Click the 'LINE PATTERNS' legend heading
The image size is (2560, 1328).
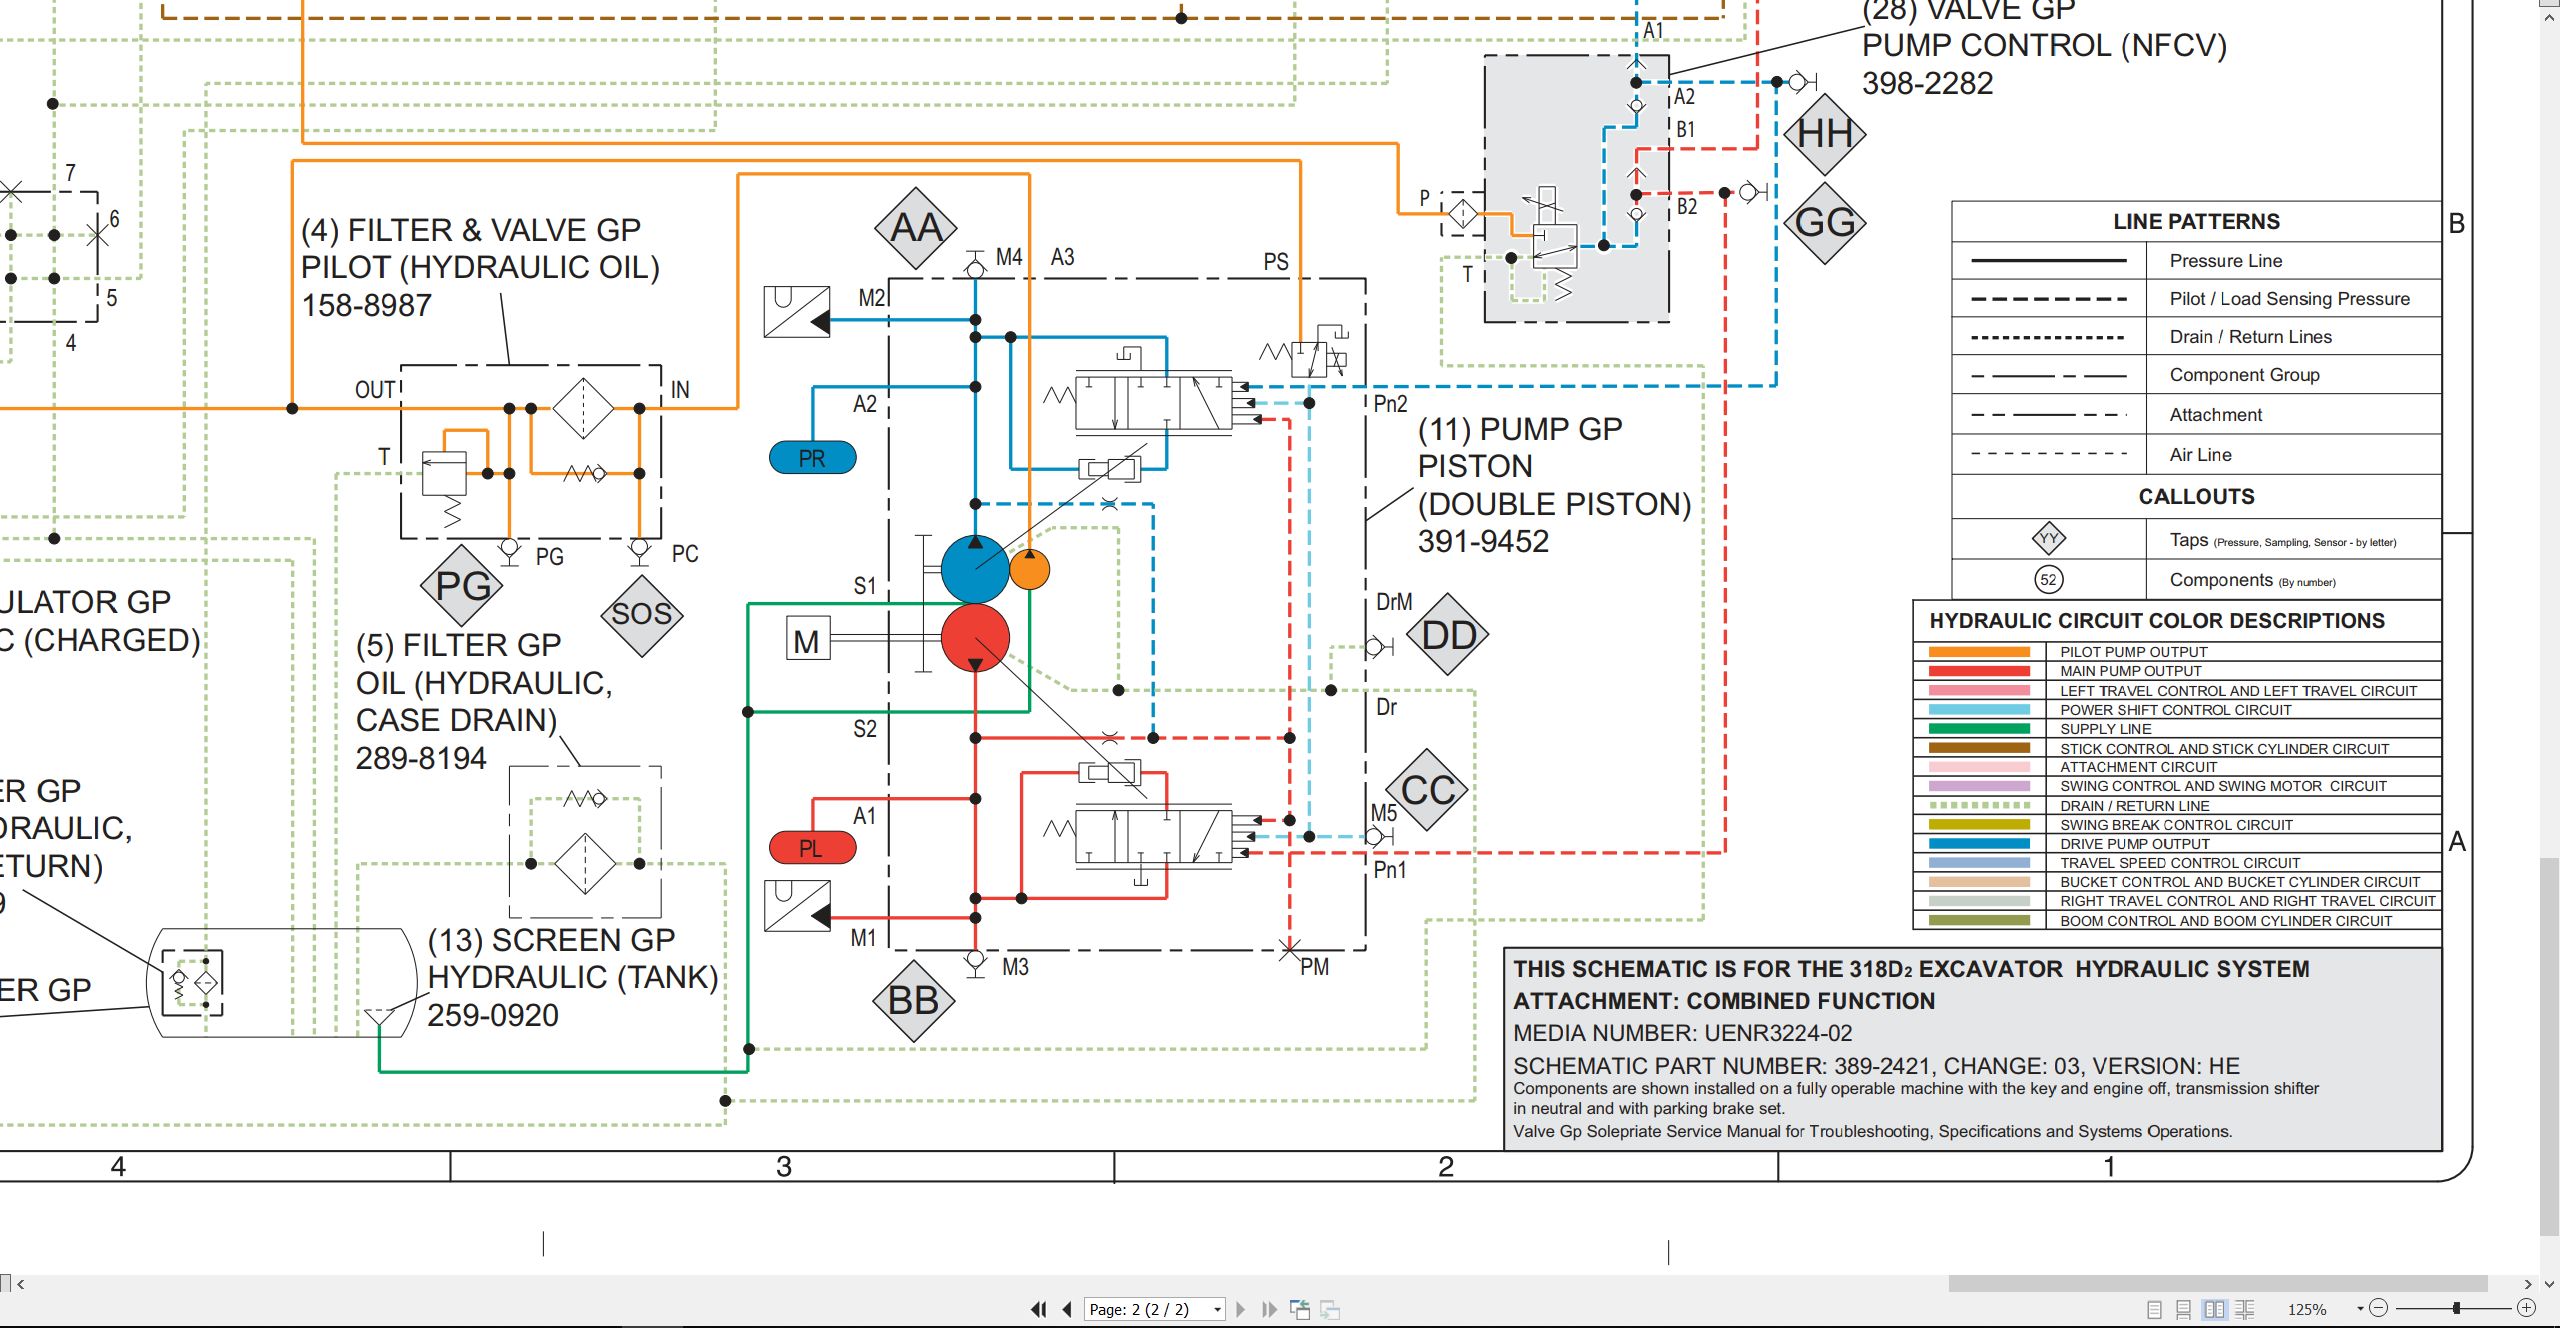tap(2196, 222)
